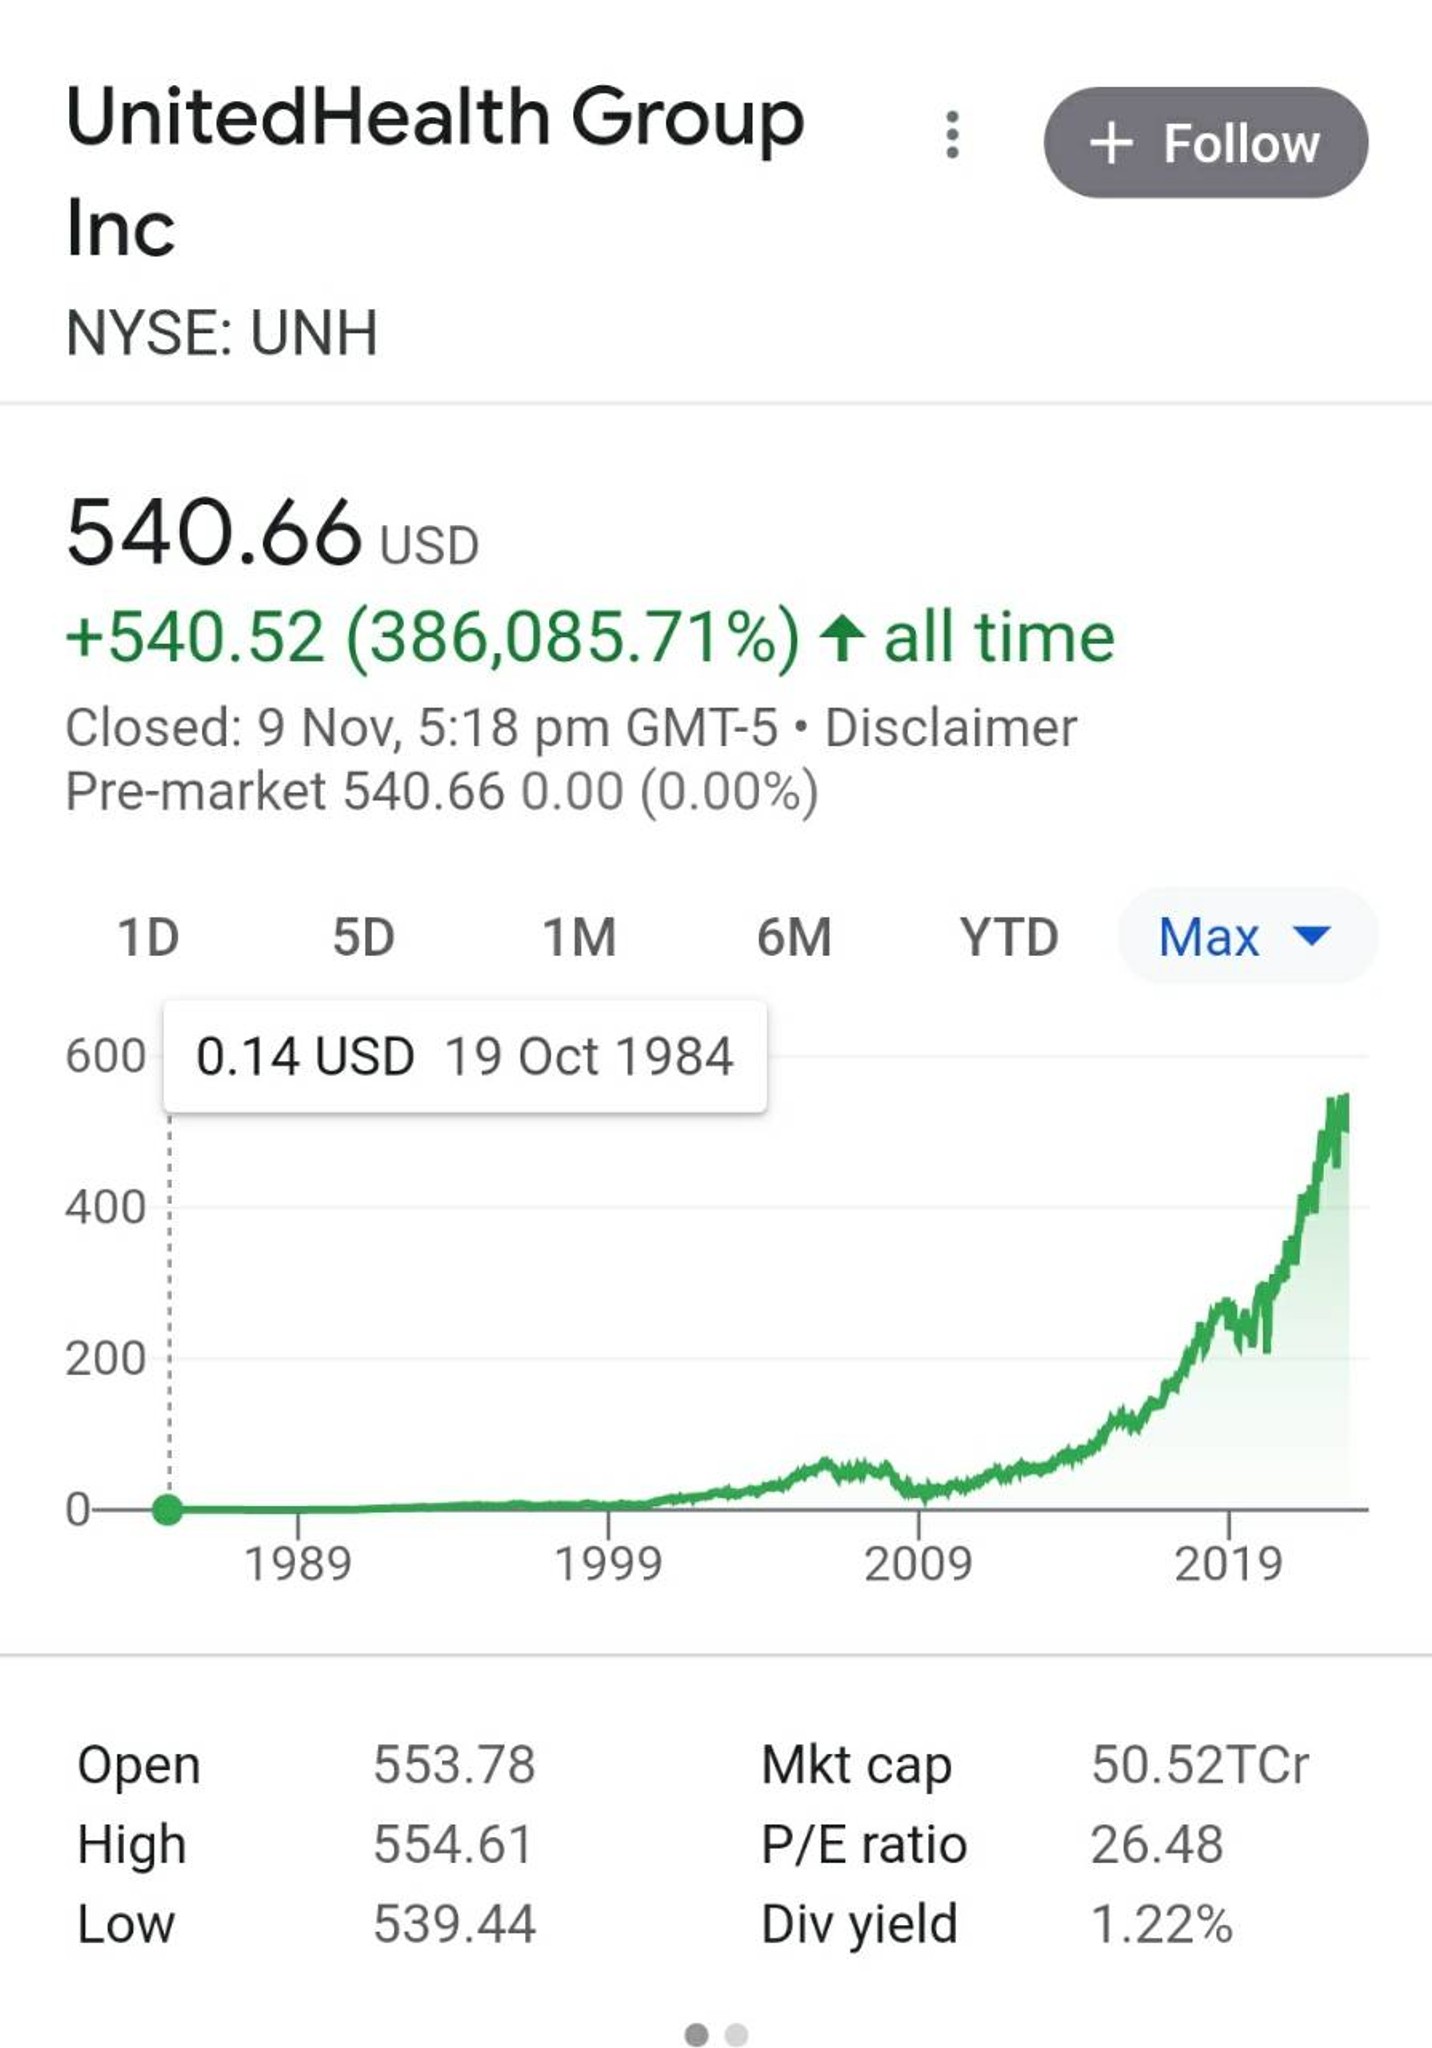Select the 1D time range tab
Screen dimensions: 1432x2048
[148, 937]
